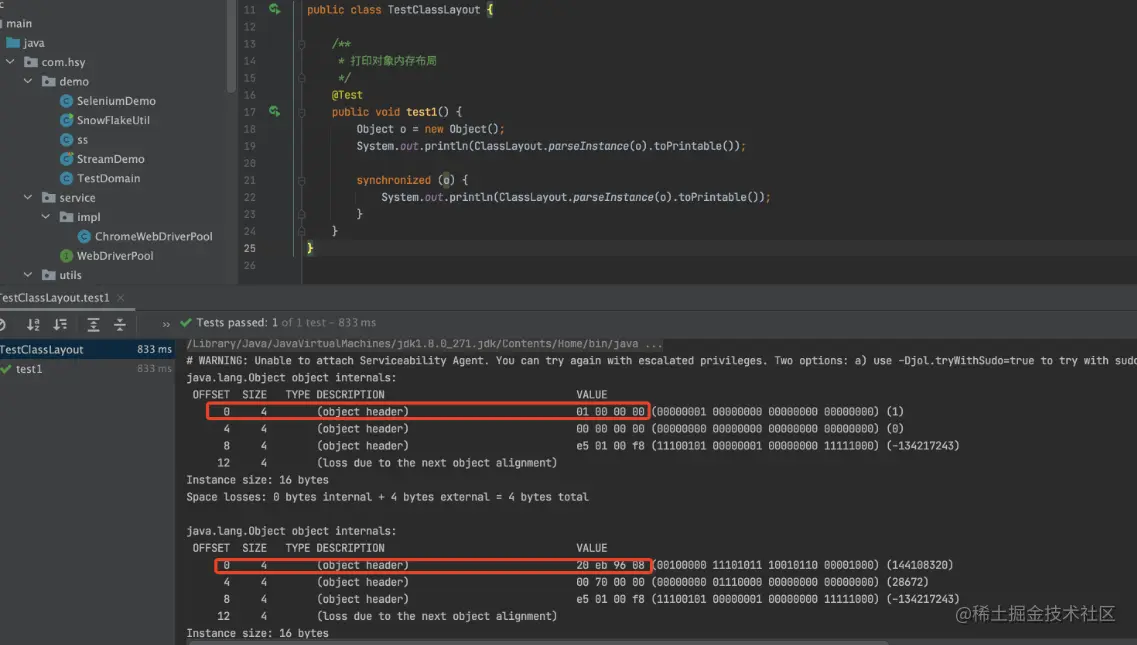Click line number 25 in gutter
Screen dimensions: 1137x645
pos(249,248)
